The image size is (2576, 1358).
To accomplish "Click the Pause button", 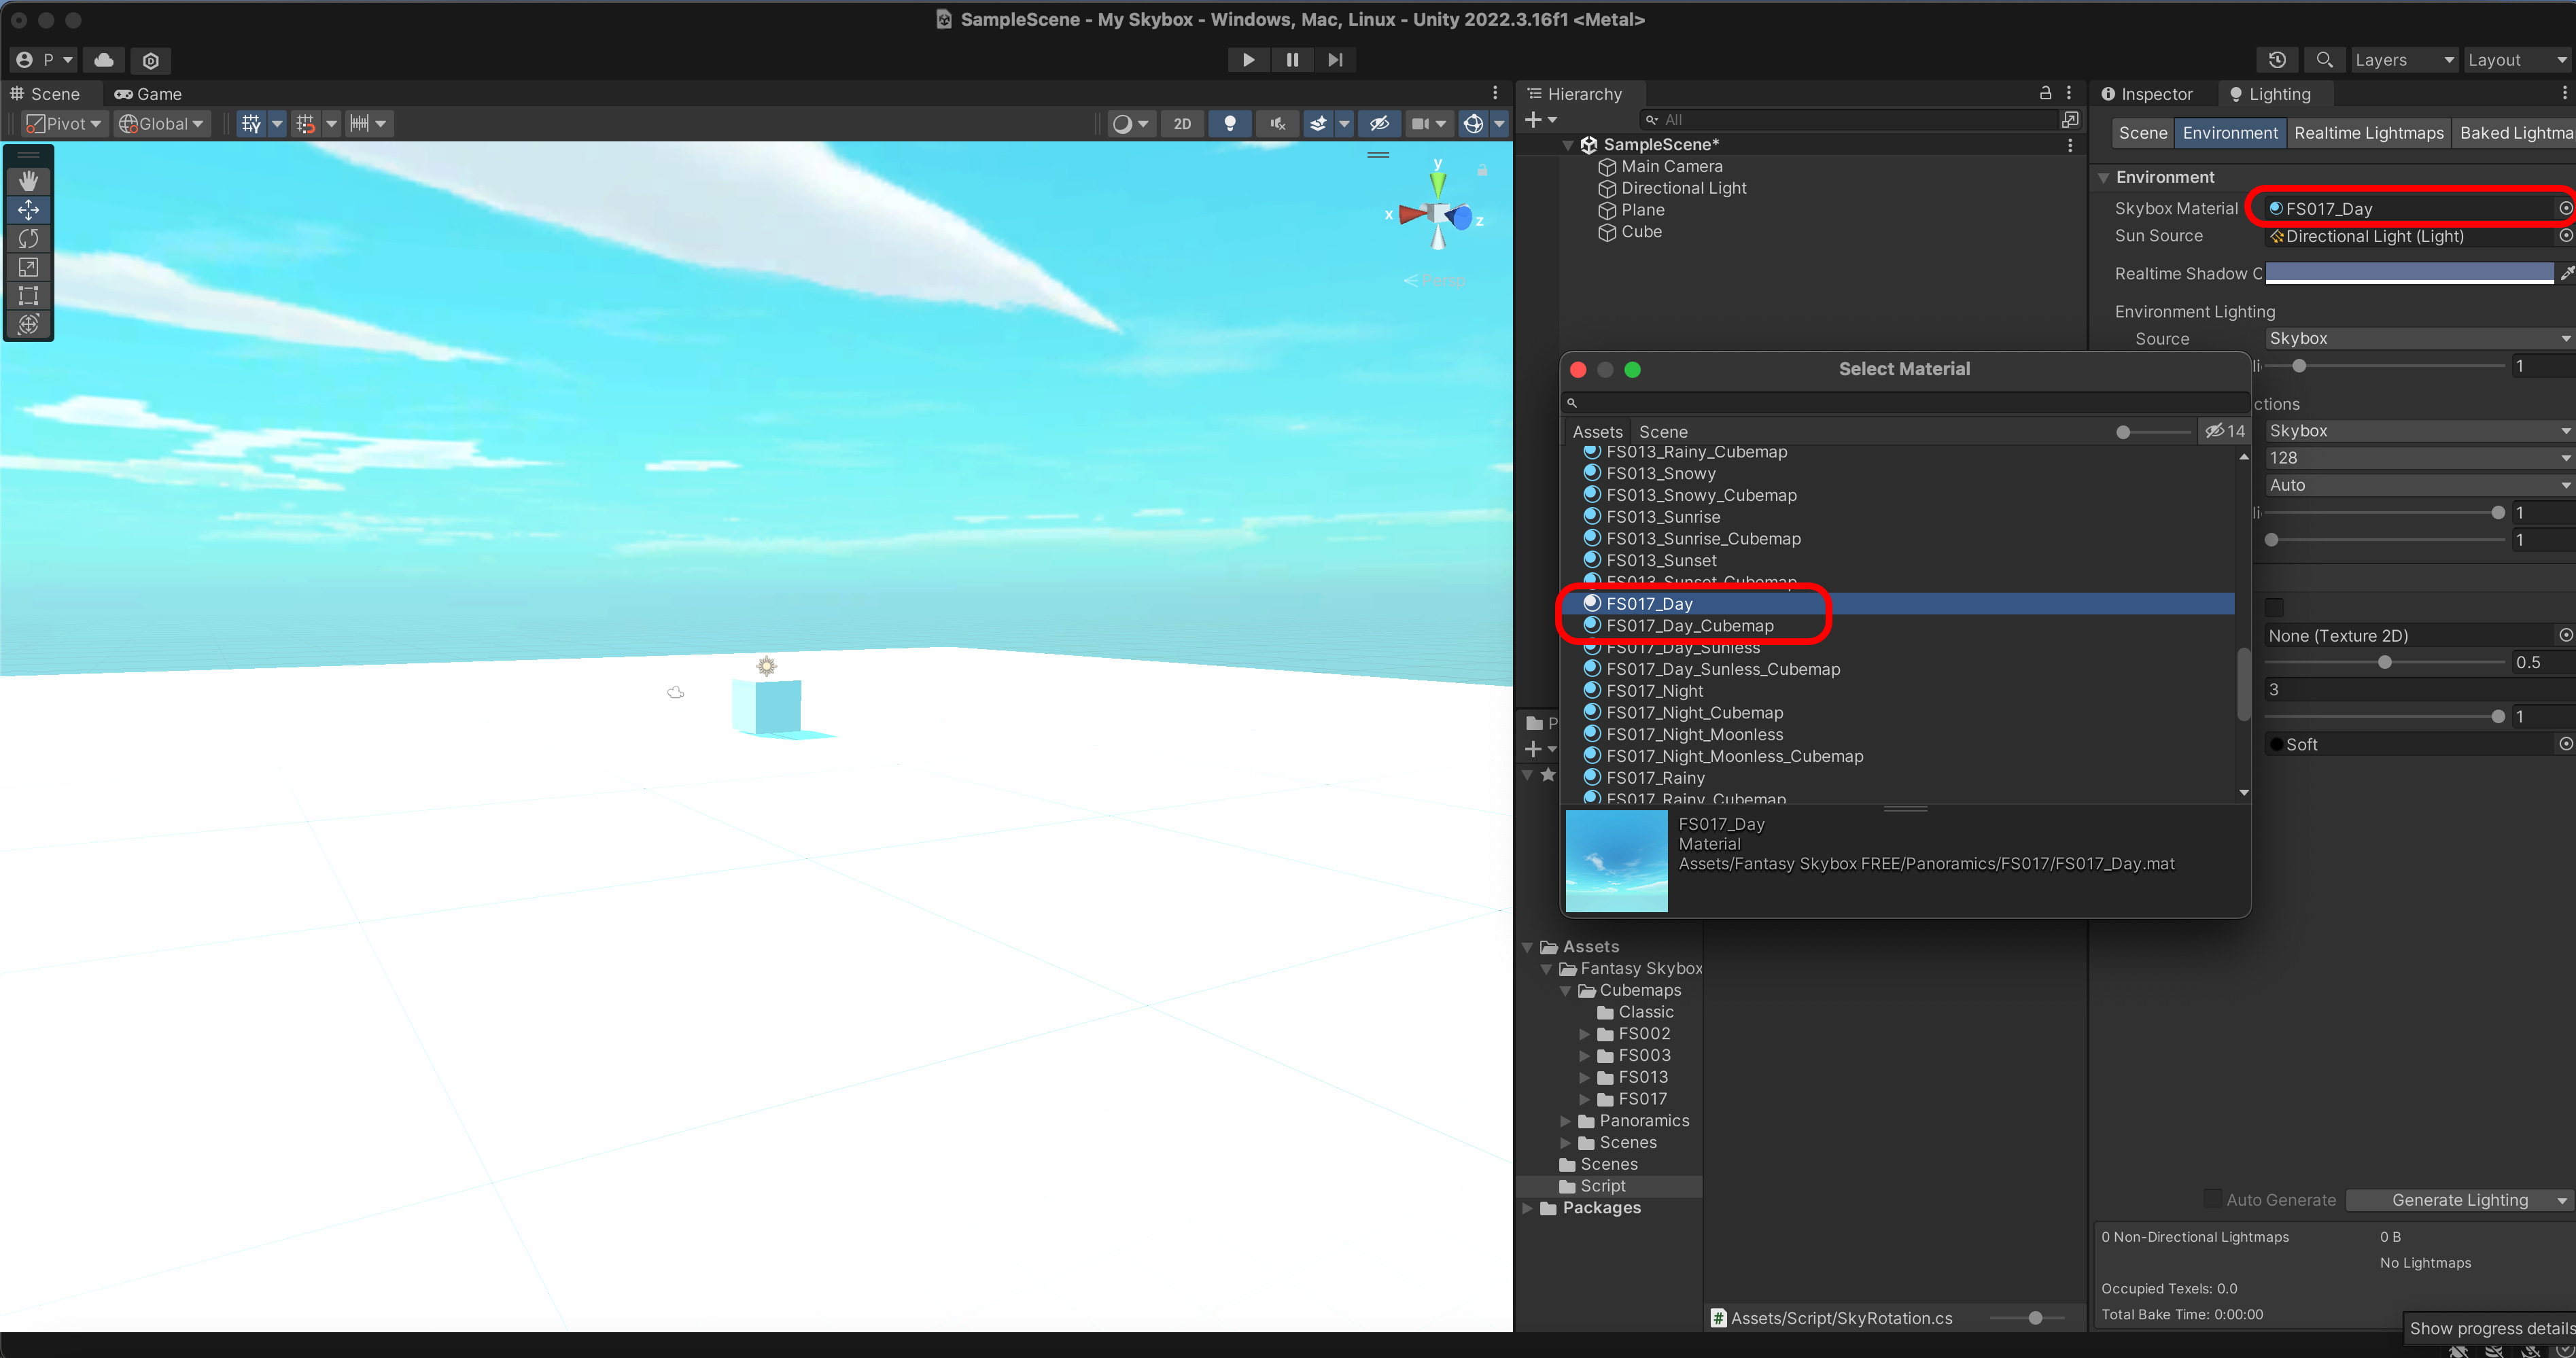I will pos(1292,60).
